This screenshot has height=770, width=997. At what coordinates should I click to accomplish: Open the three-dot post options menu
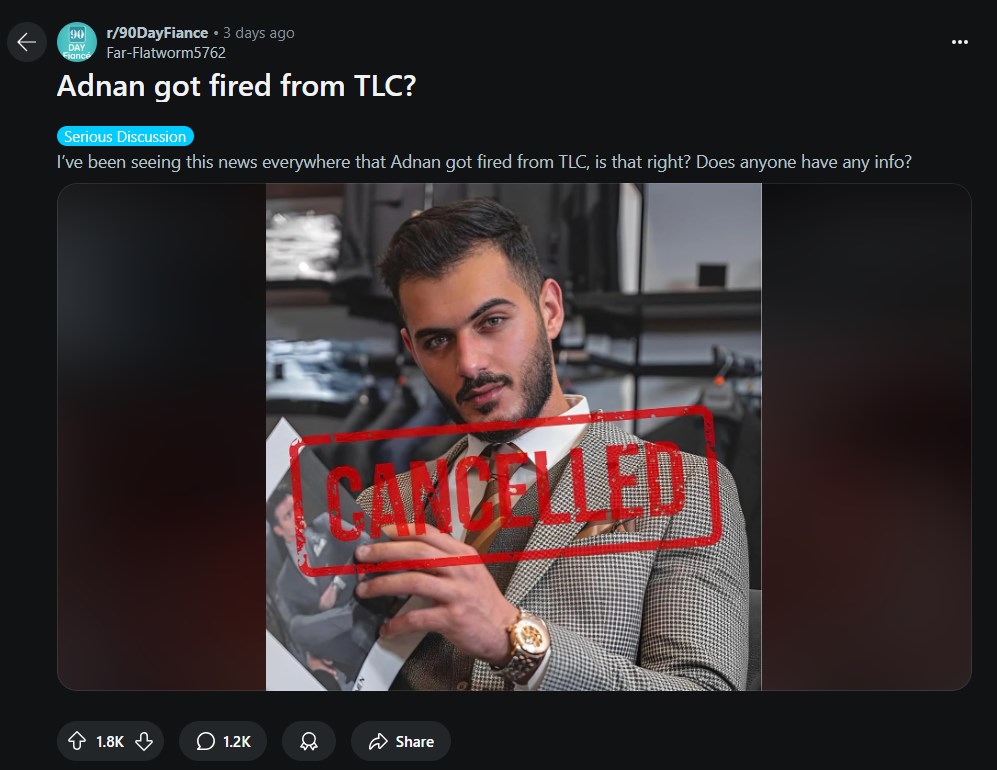click(959, 42)
